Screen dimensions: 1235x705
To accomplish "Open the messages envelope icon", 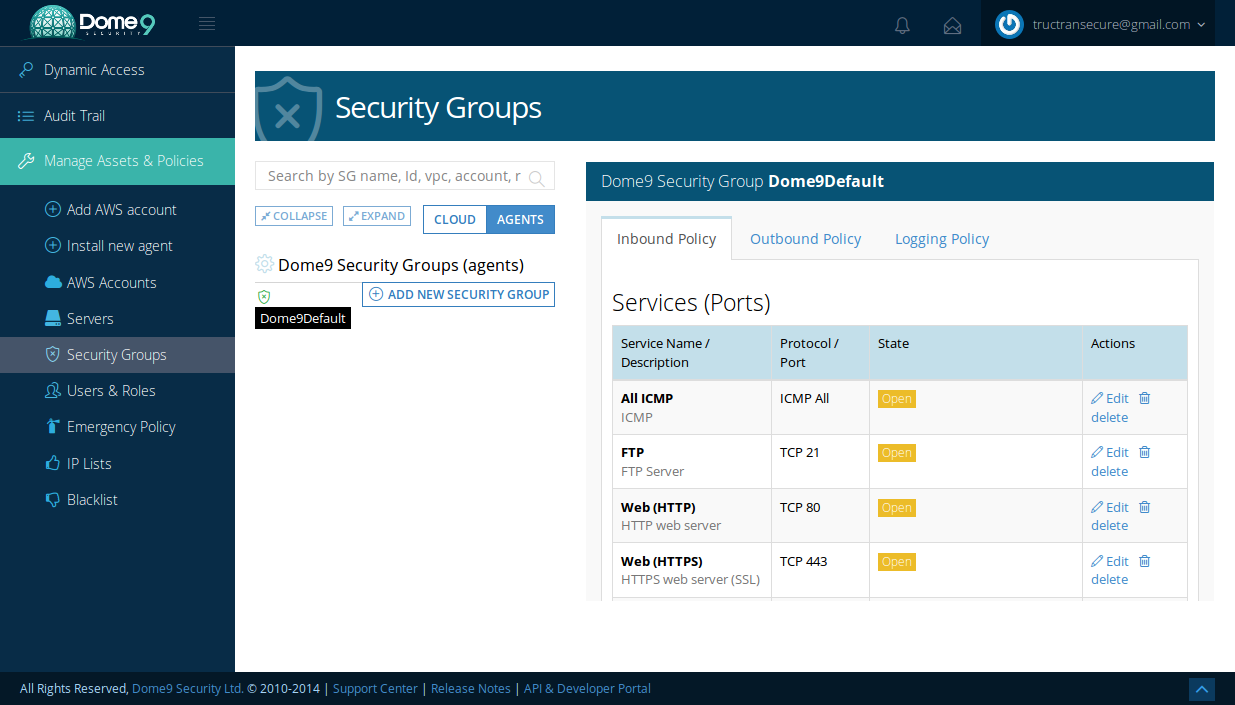I will [952, 25].
